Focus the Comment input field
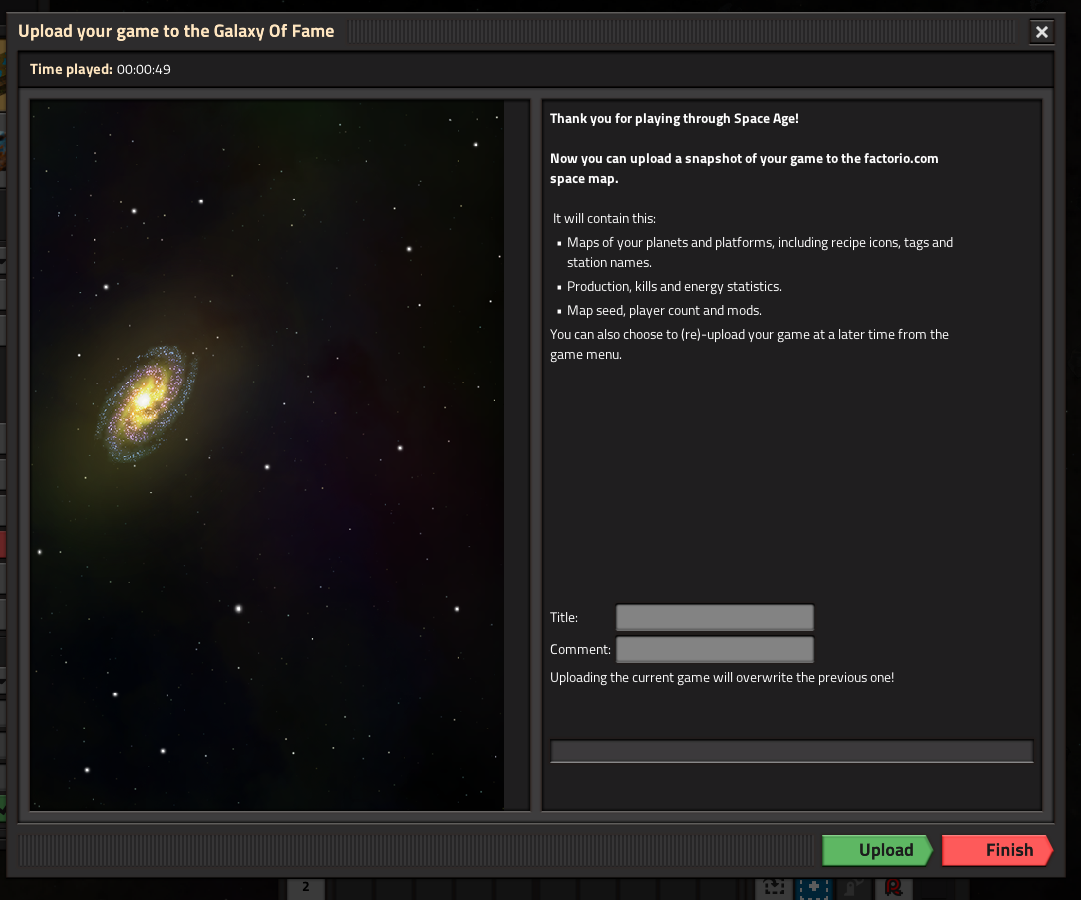Viewport: 1081px width, 900px height. pos(714,649)
